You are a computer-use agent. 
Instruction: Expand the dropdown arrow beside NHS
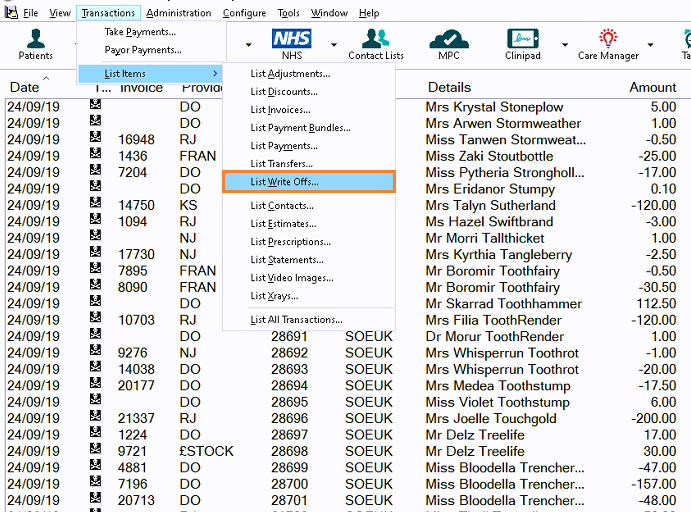point(334,45)
